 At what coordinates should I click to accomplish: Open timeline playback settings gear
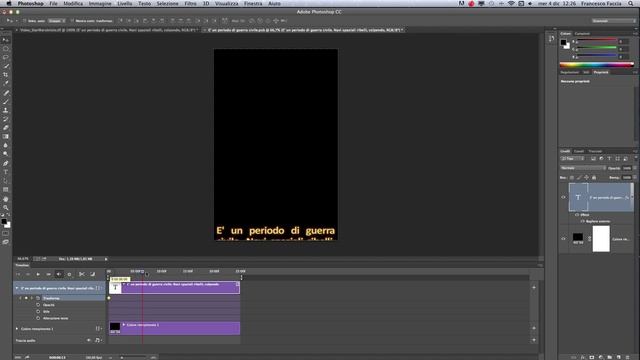pos(69,274)
